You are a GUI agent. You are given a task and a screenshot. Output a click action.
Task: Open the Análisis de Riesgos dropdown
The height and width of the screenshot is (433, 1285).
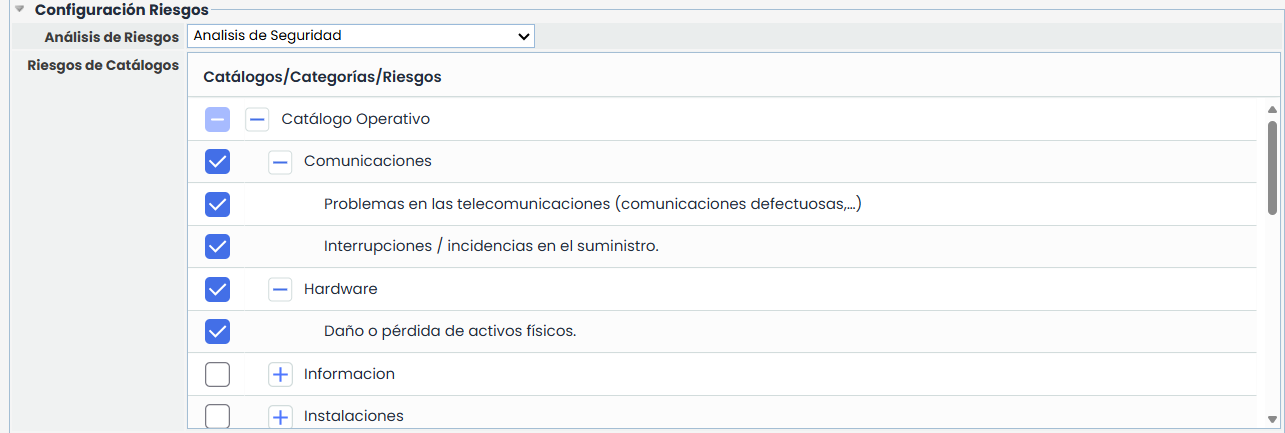tap(360, 36)
